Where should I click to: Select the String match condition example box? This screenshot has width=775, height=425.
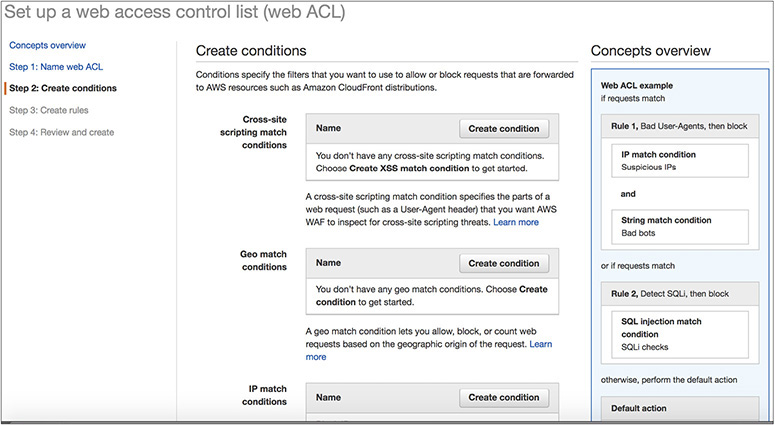(679, 226)
